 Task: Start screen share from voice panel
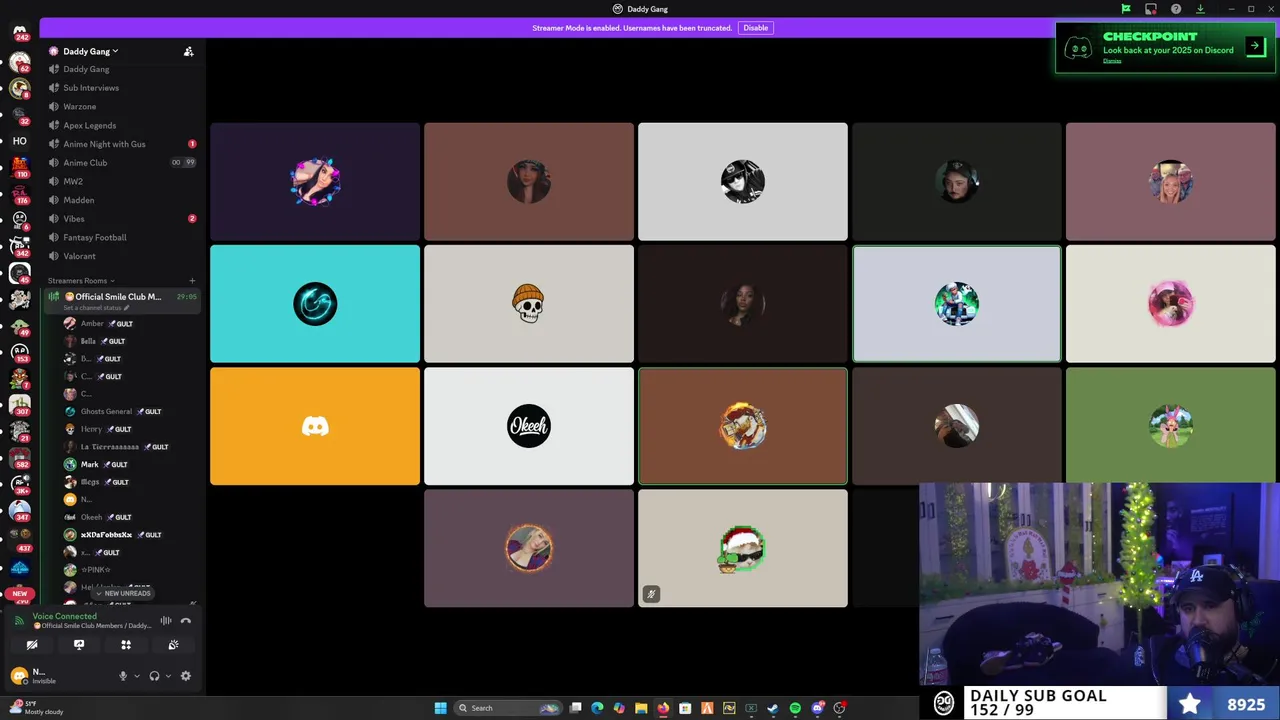tap(79, 645)
